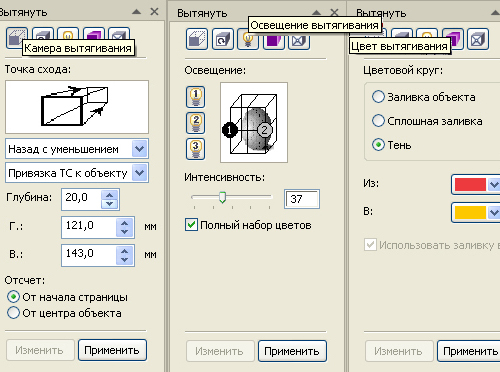Click Применить button in left camera panel

point(112,350)
